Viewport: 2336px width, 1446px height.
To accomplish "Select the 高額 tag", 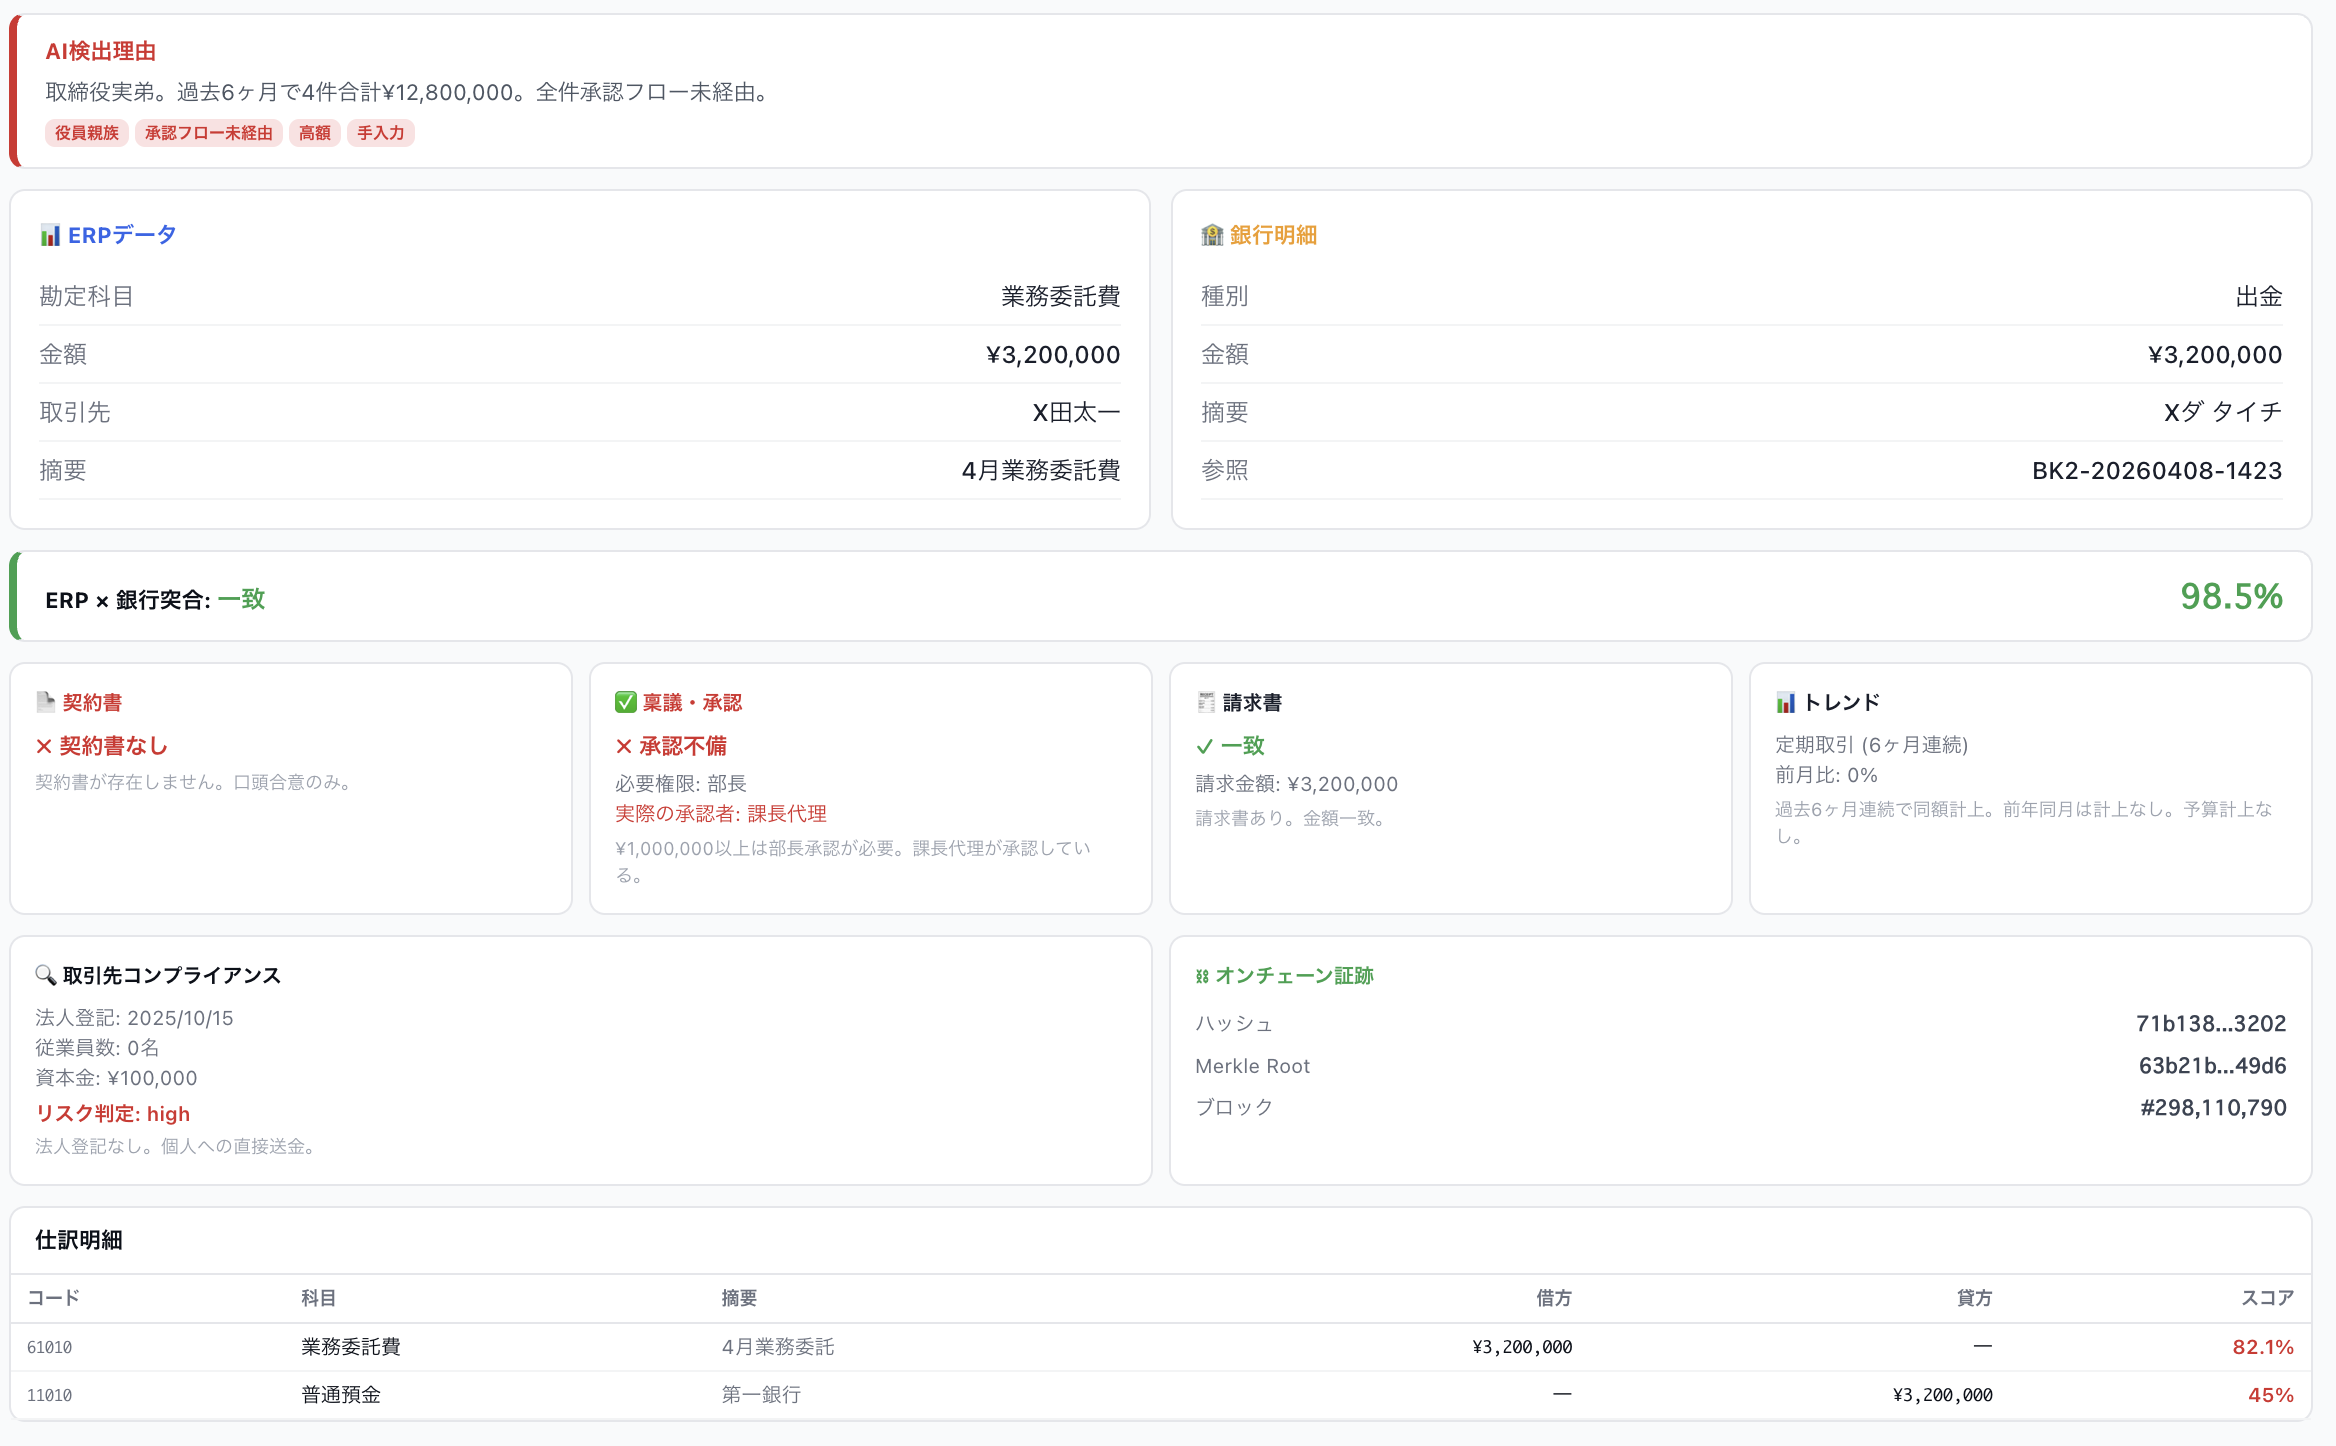I will (x=315, y=133).
